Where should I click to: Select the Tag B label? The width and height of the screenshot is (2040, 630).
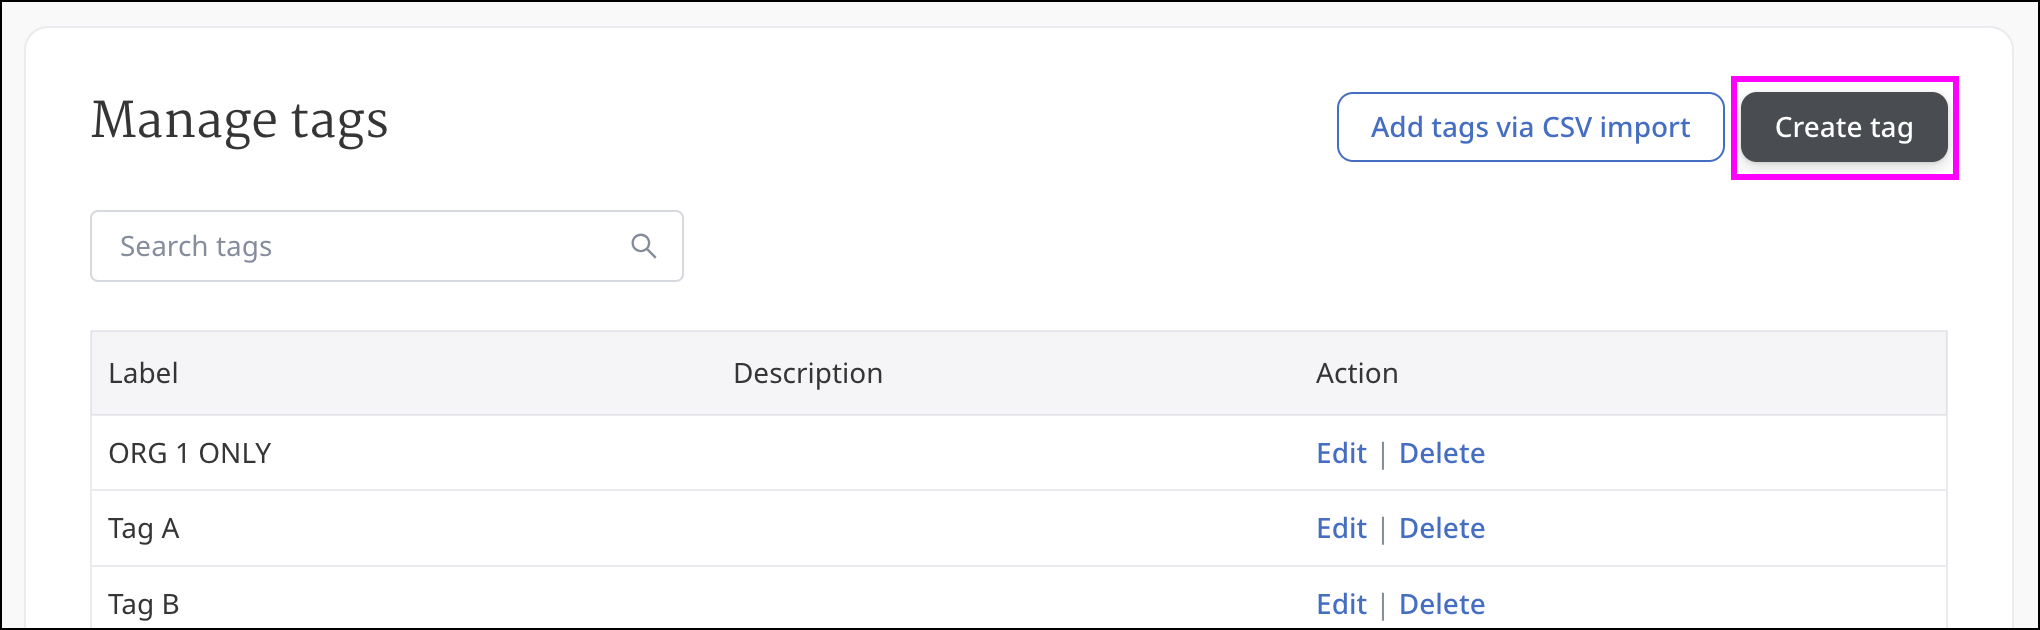(144, 604)
